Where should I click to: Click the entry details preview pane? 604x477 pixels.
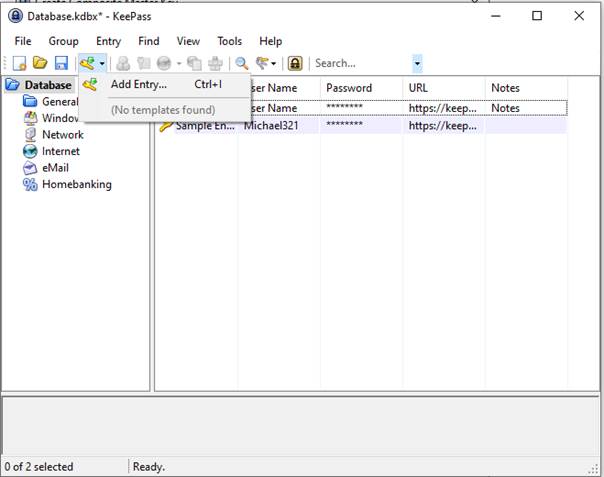coord(301,425)
